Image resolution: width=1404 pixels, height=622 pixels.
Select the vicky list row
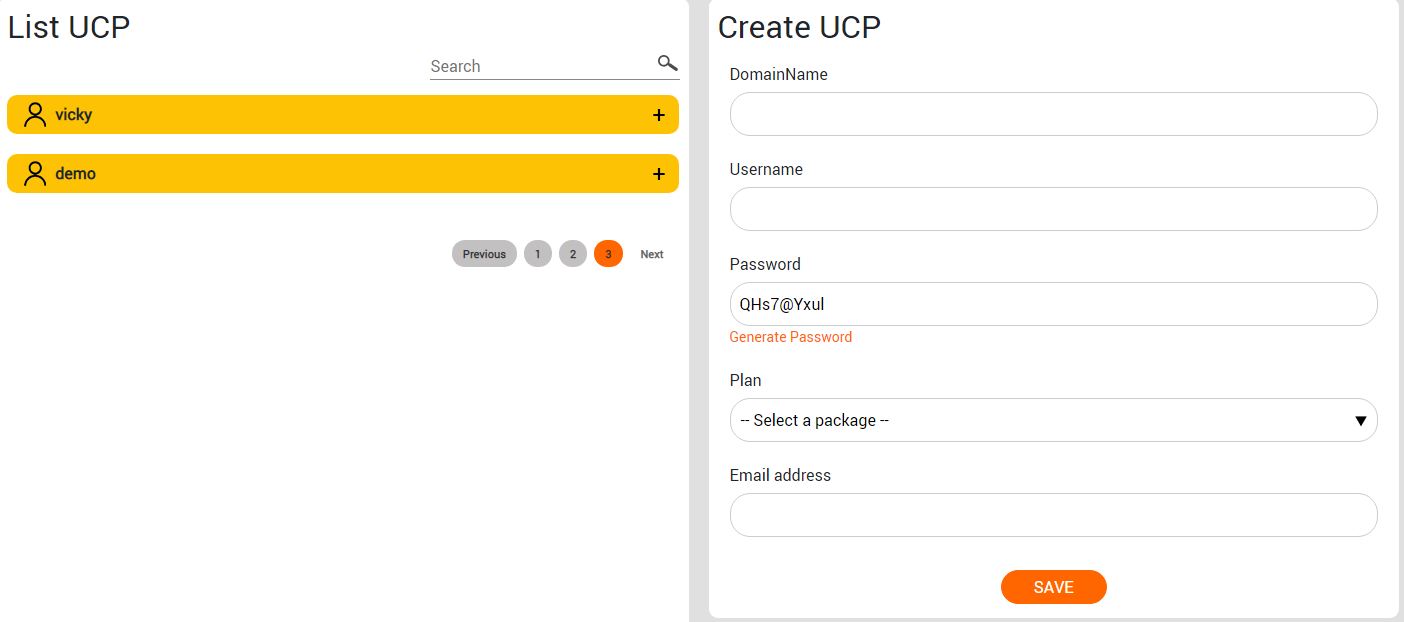pyautogui.click(x=343, y=114)
